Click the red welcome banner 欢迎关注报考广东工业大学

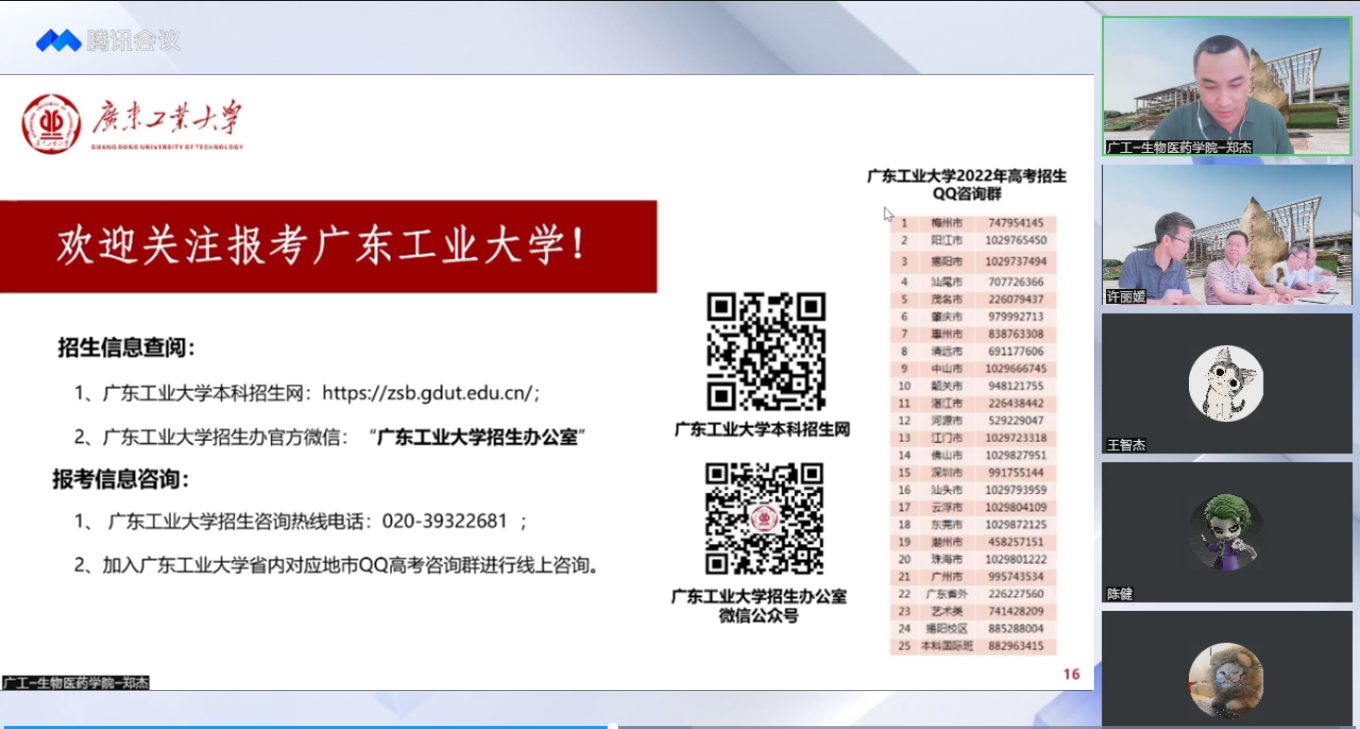[x=328, y=246]
